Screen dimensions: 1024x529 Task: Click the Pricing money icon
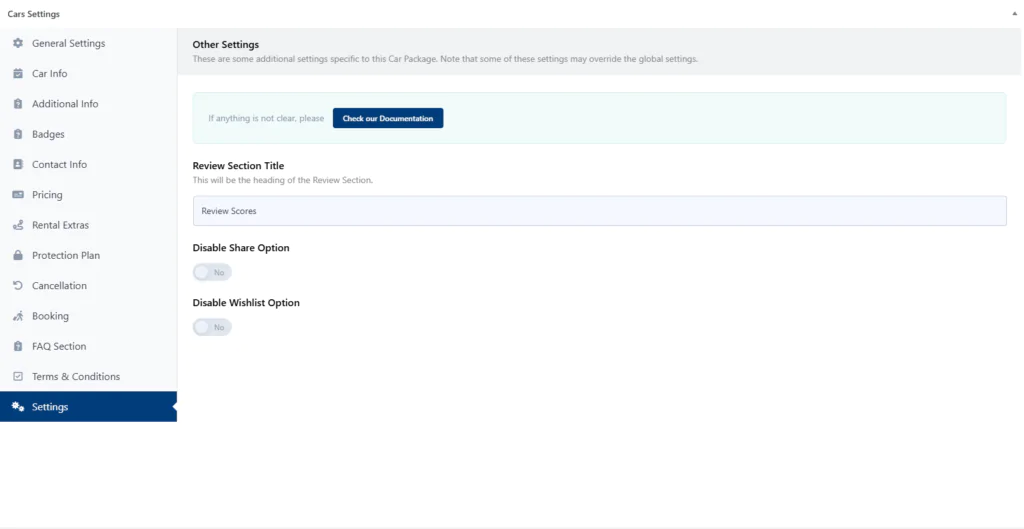pos(18,195)
